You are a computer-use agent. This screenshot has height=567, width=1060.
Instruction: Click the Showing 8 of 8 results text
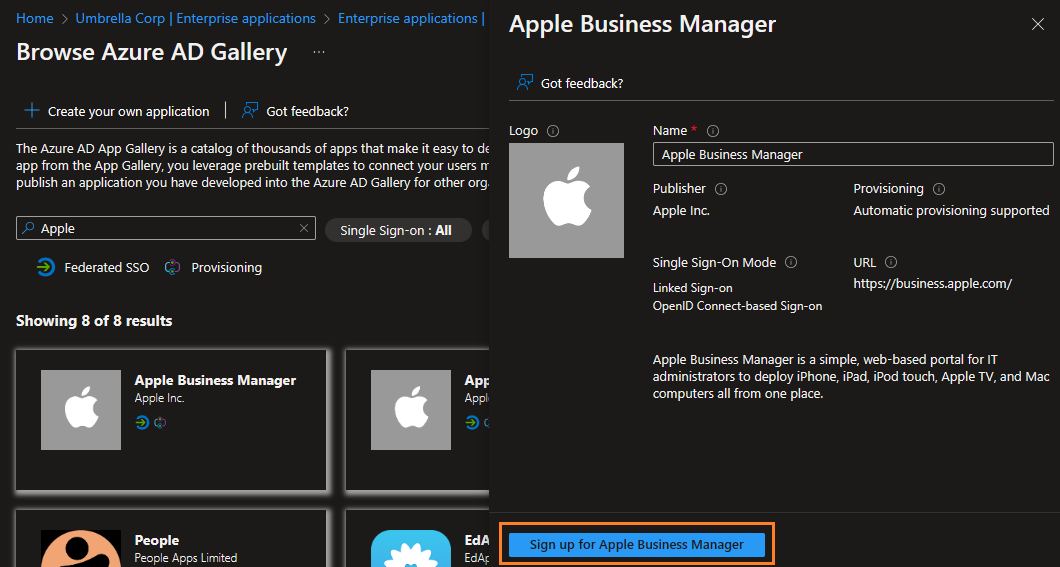point(94,321)
